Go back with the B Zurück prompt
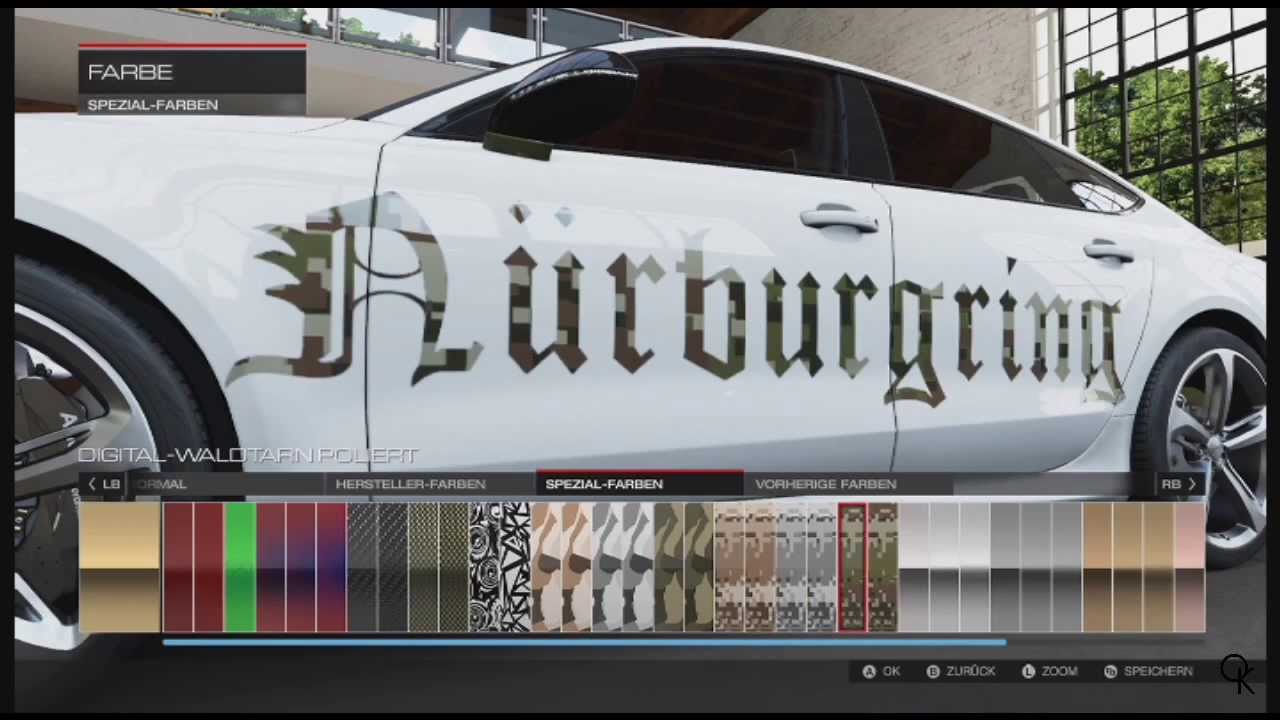This screenshot has height=720, width=1280. point(961,671)
